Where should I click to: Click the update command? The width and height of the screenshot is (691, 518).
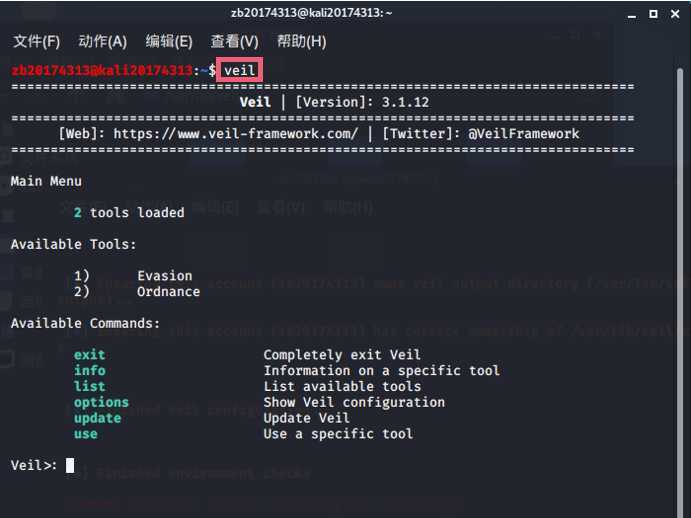click(x=97, y=418)
